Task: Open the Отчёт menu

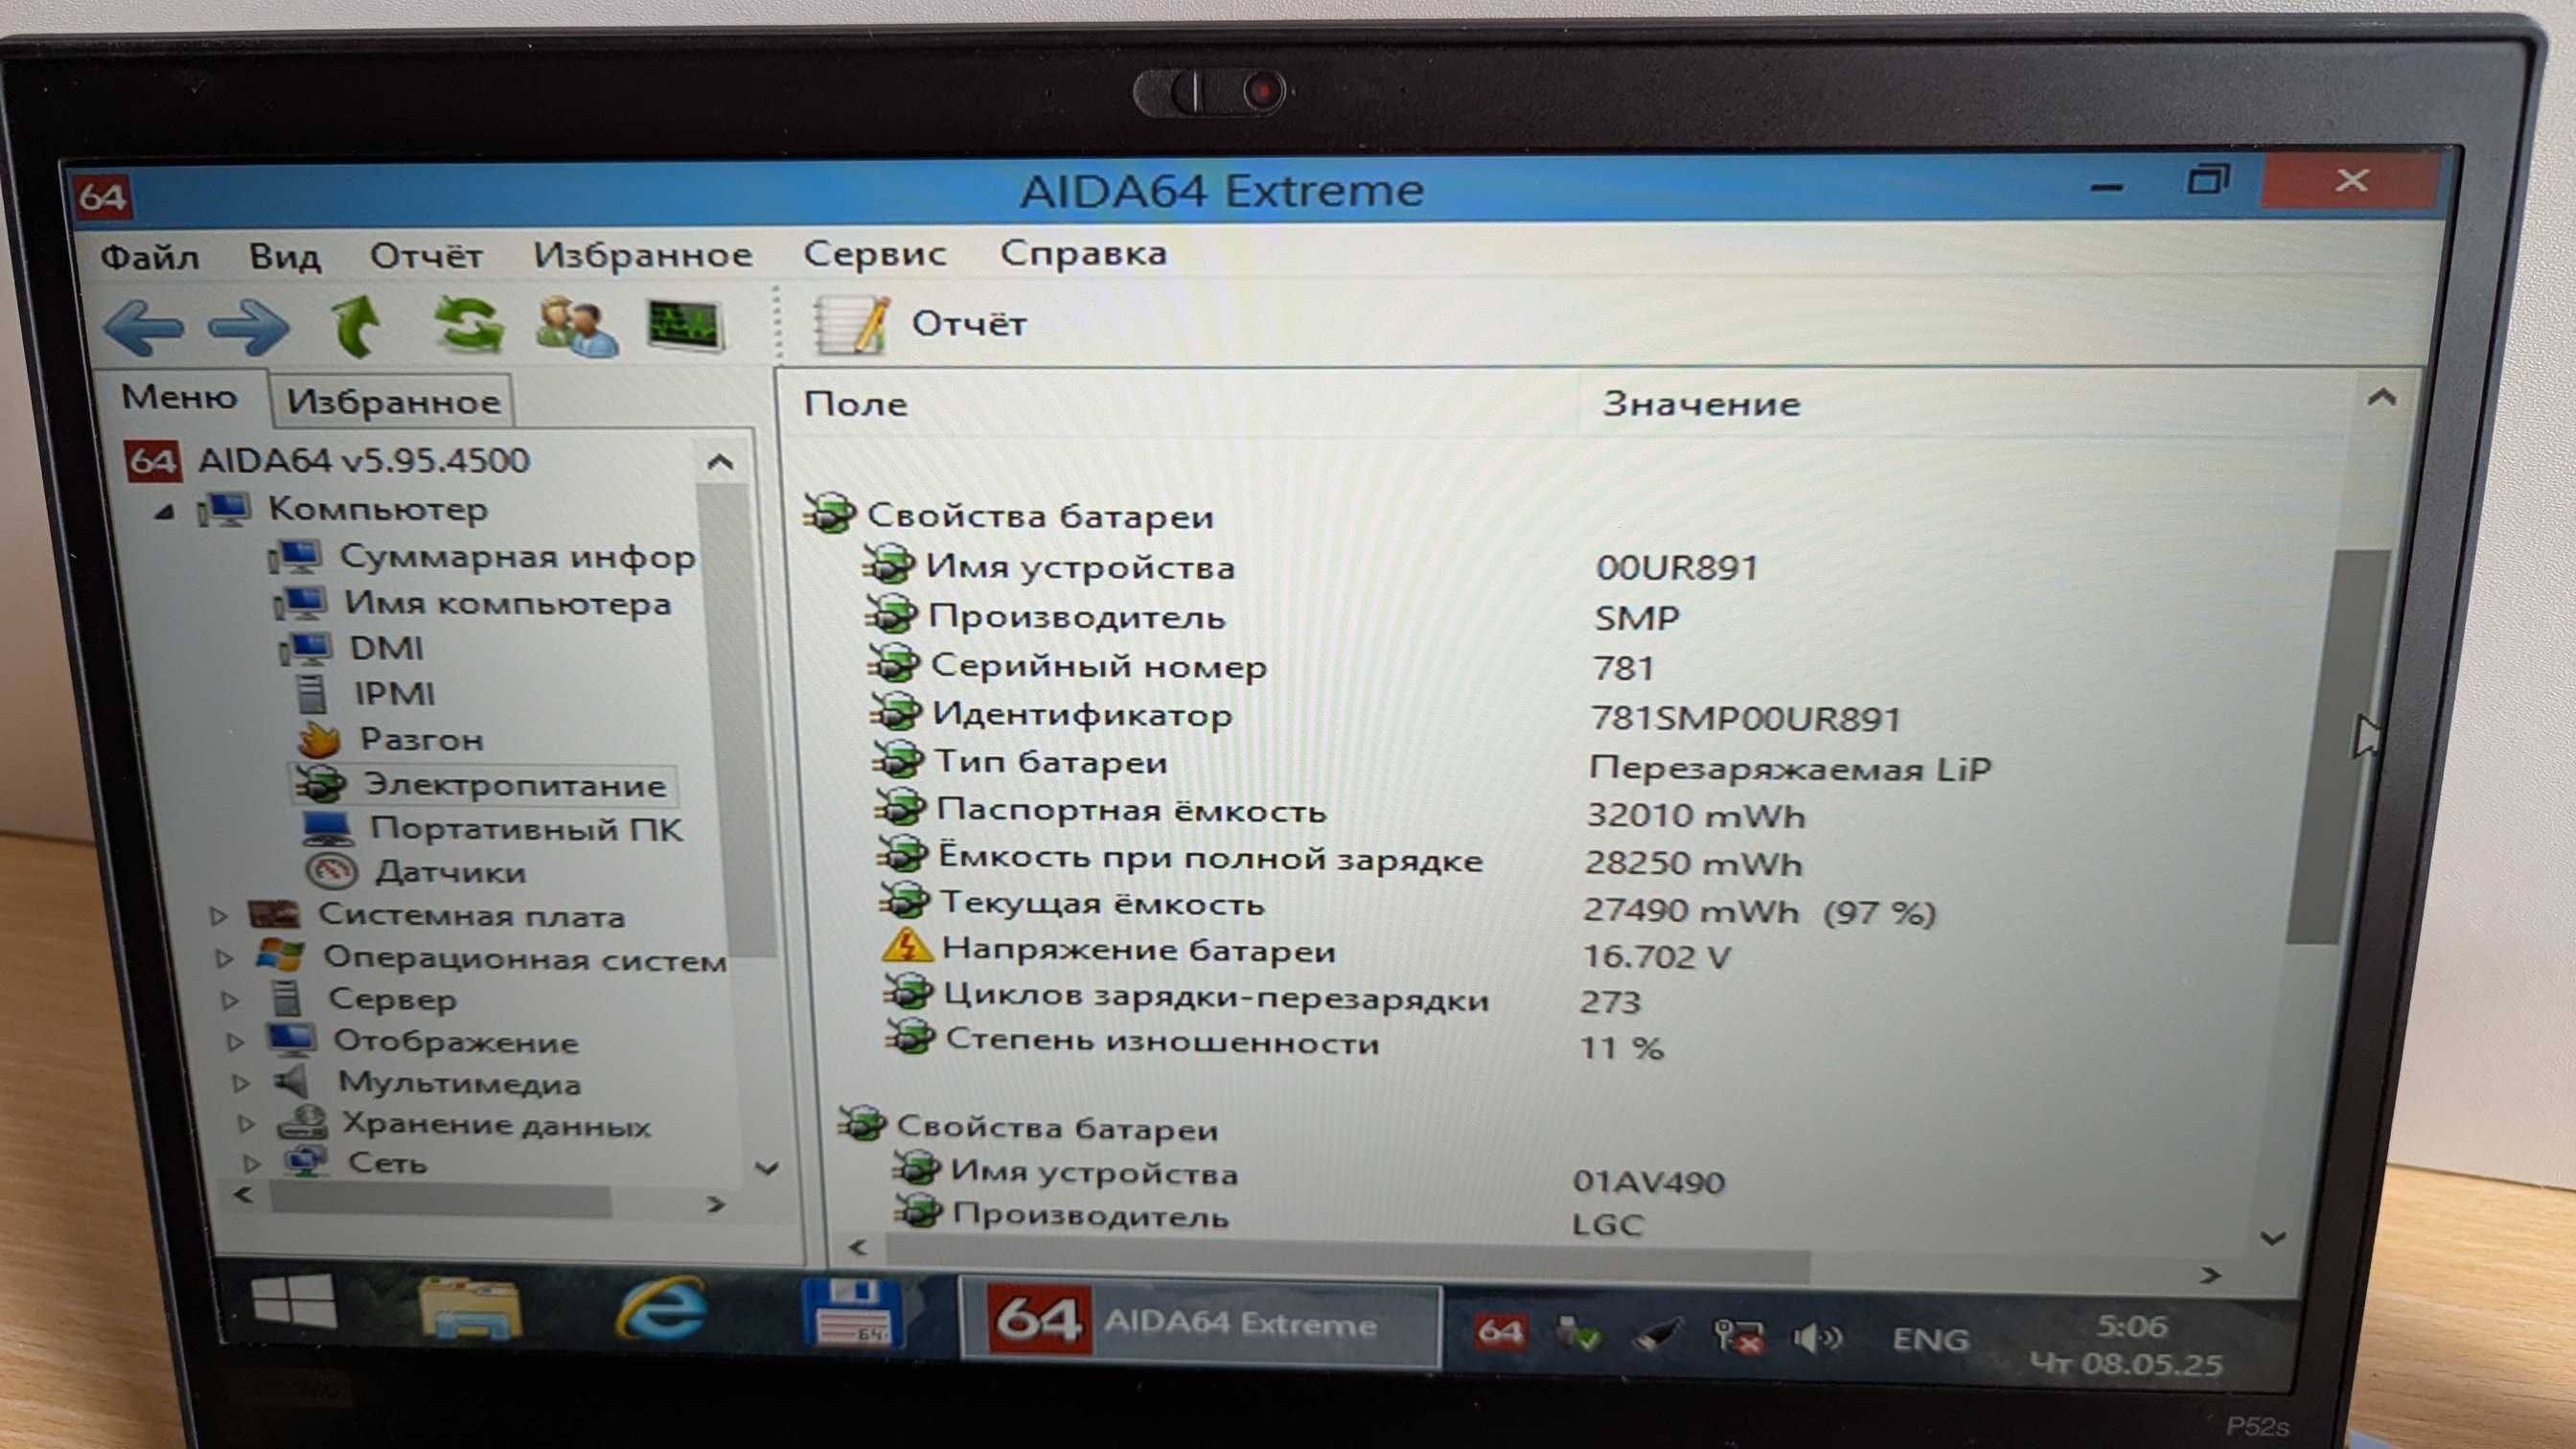Action: coord(426,256)
